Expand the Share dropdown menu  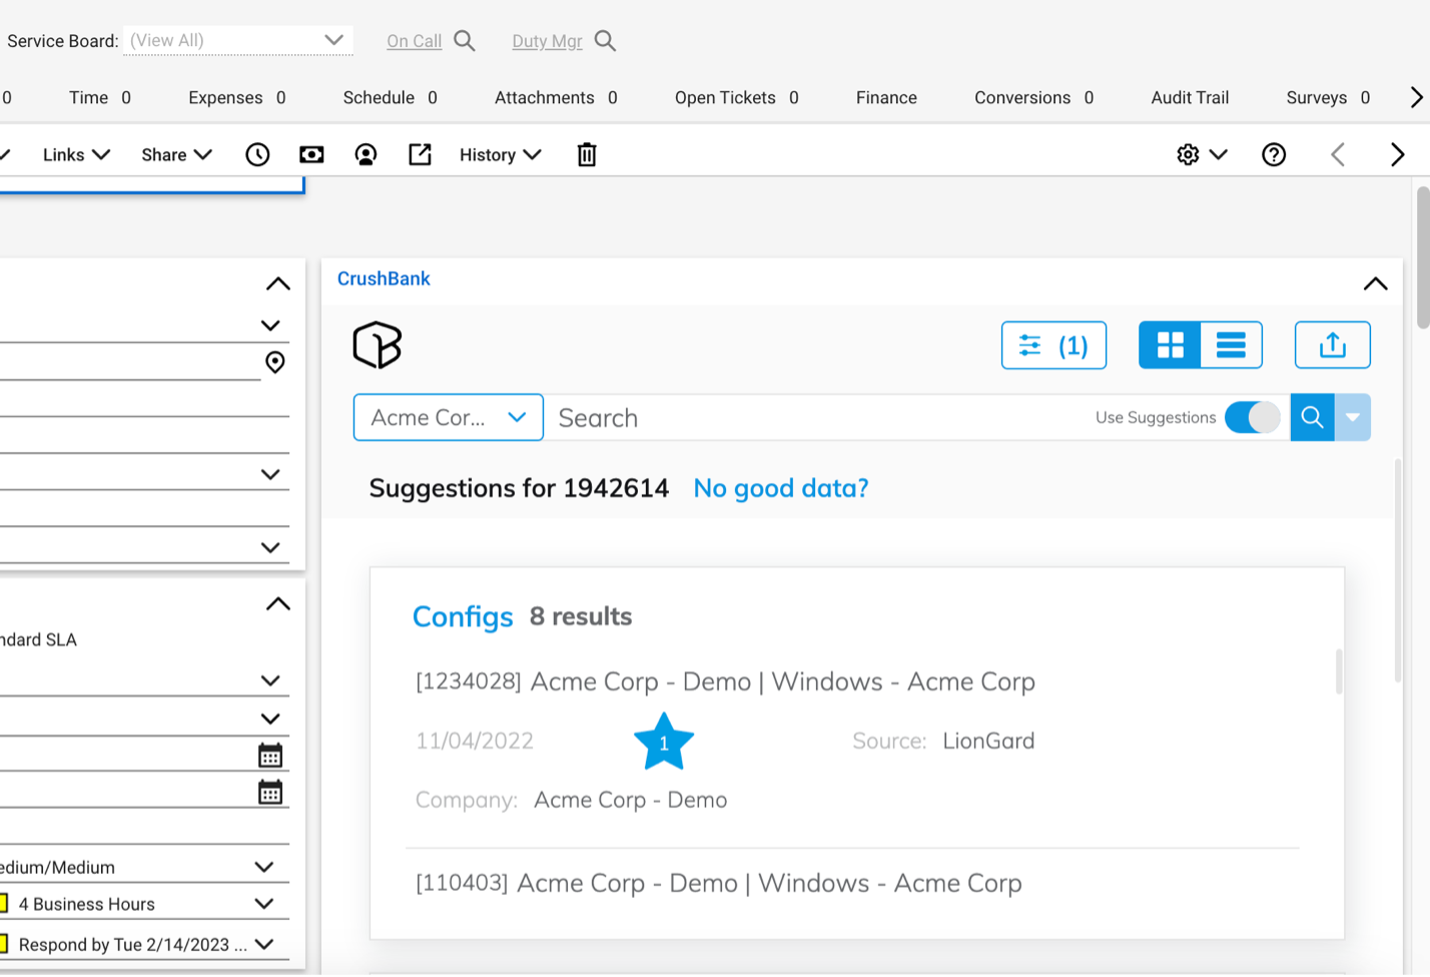click(176, 154)
